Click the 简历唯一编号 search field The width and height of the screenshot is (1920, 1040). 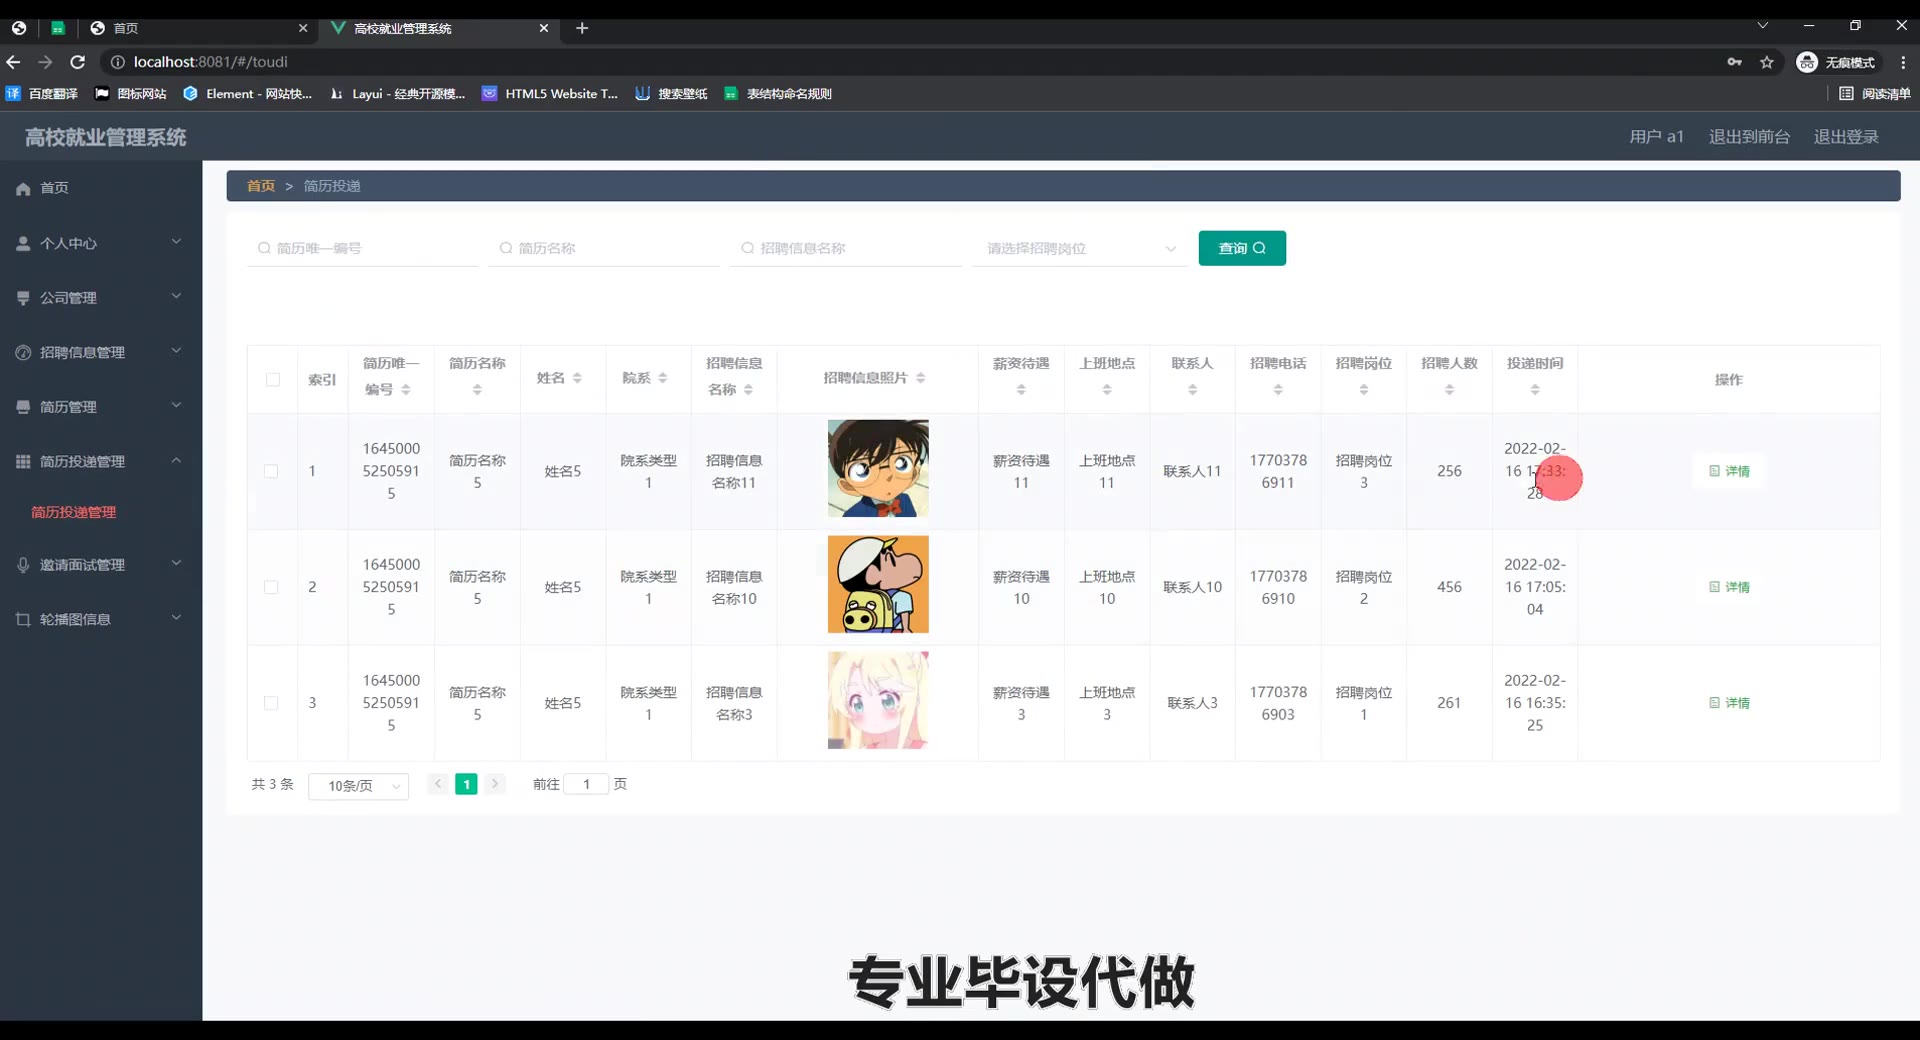pos(363,248)
